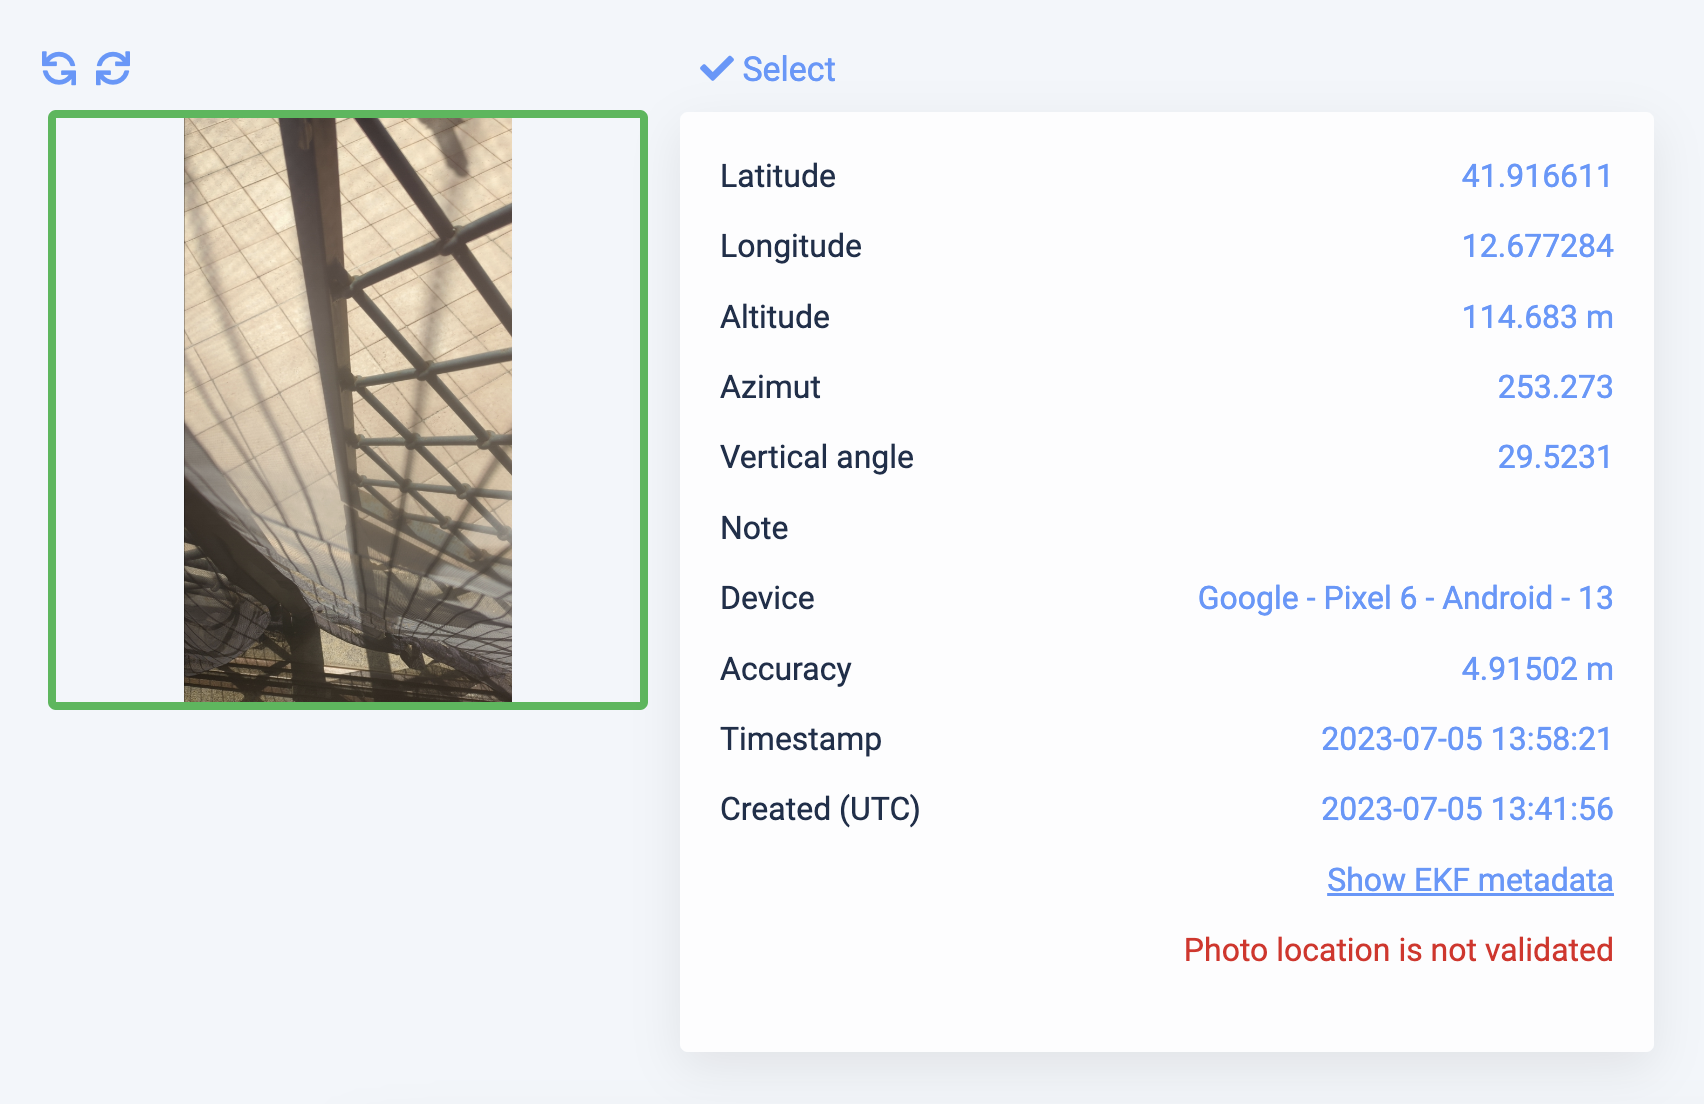Show EKF metadata link
Image resolution: width=1704 pixels, height=1104 pixels.
click(1470, 880)
